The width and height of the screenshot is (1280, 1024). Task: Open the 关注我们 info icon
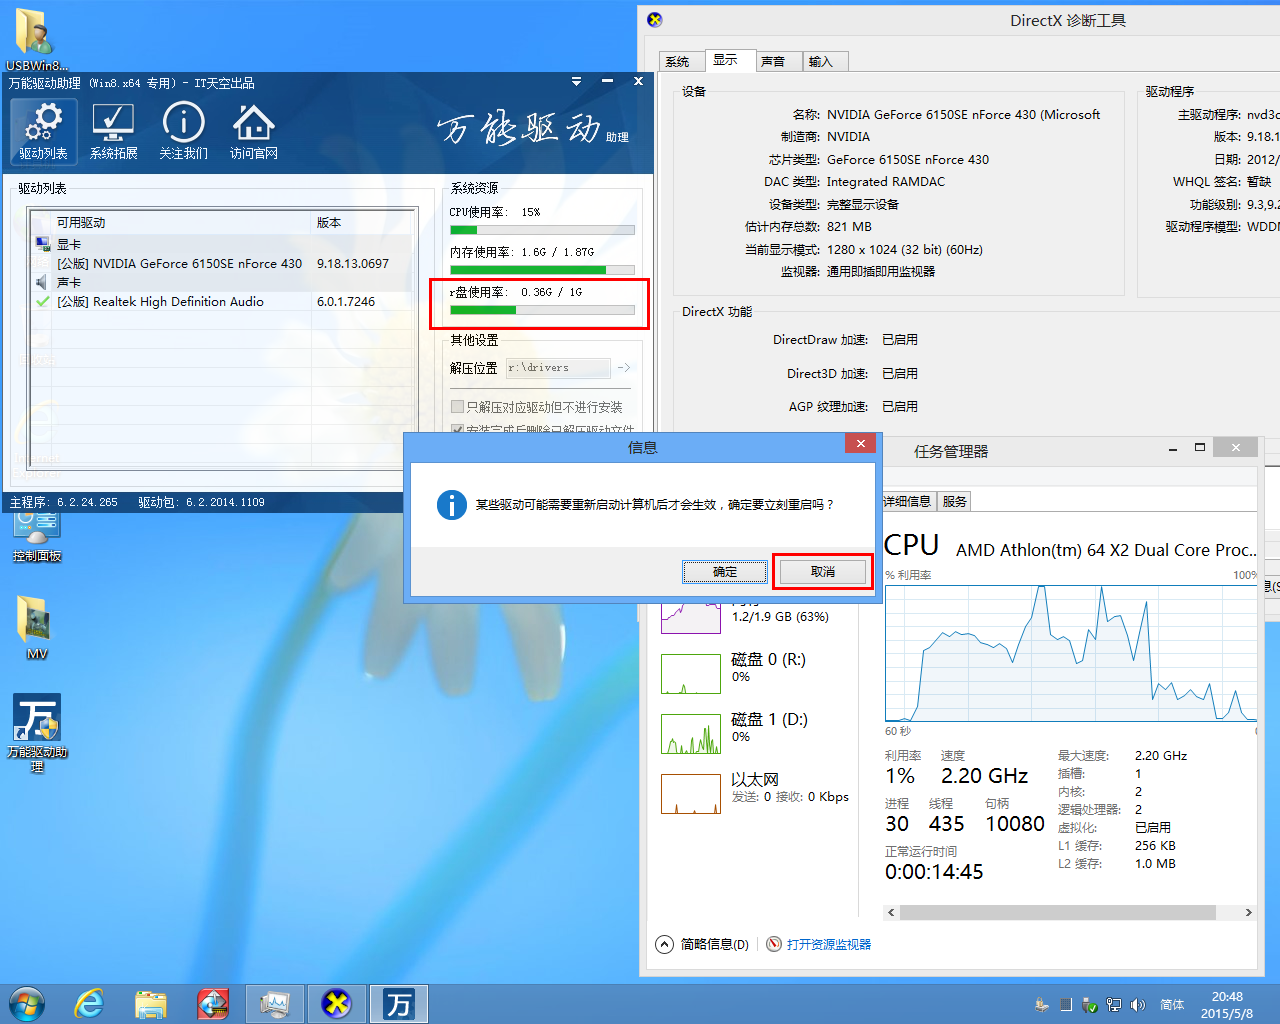183,132
